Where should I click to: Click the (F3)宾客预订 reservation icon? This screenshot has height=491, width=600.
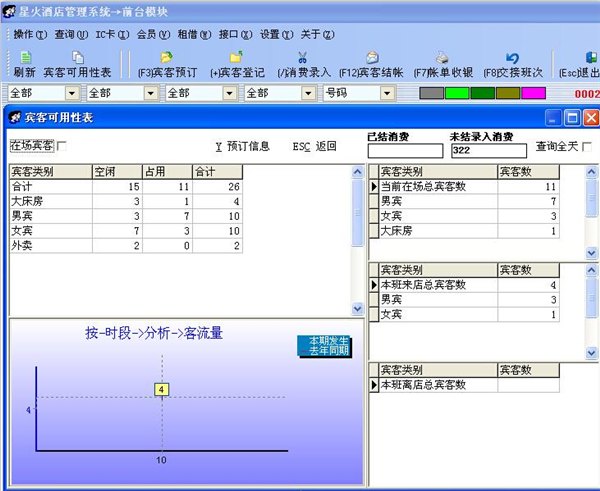(x=167, y=58)
